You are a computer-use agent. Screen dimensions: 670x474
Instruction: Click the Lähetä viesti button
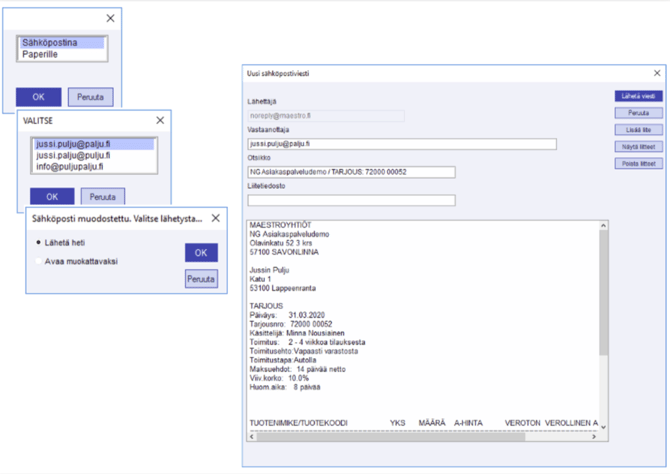pos(637,97)
